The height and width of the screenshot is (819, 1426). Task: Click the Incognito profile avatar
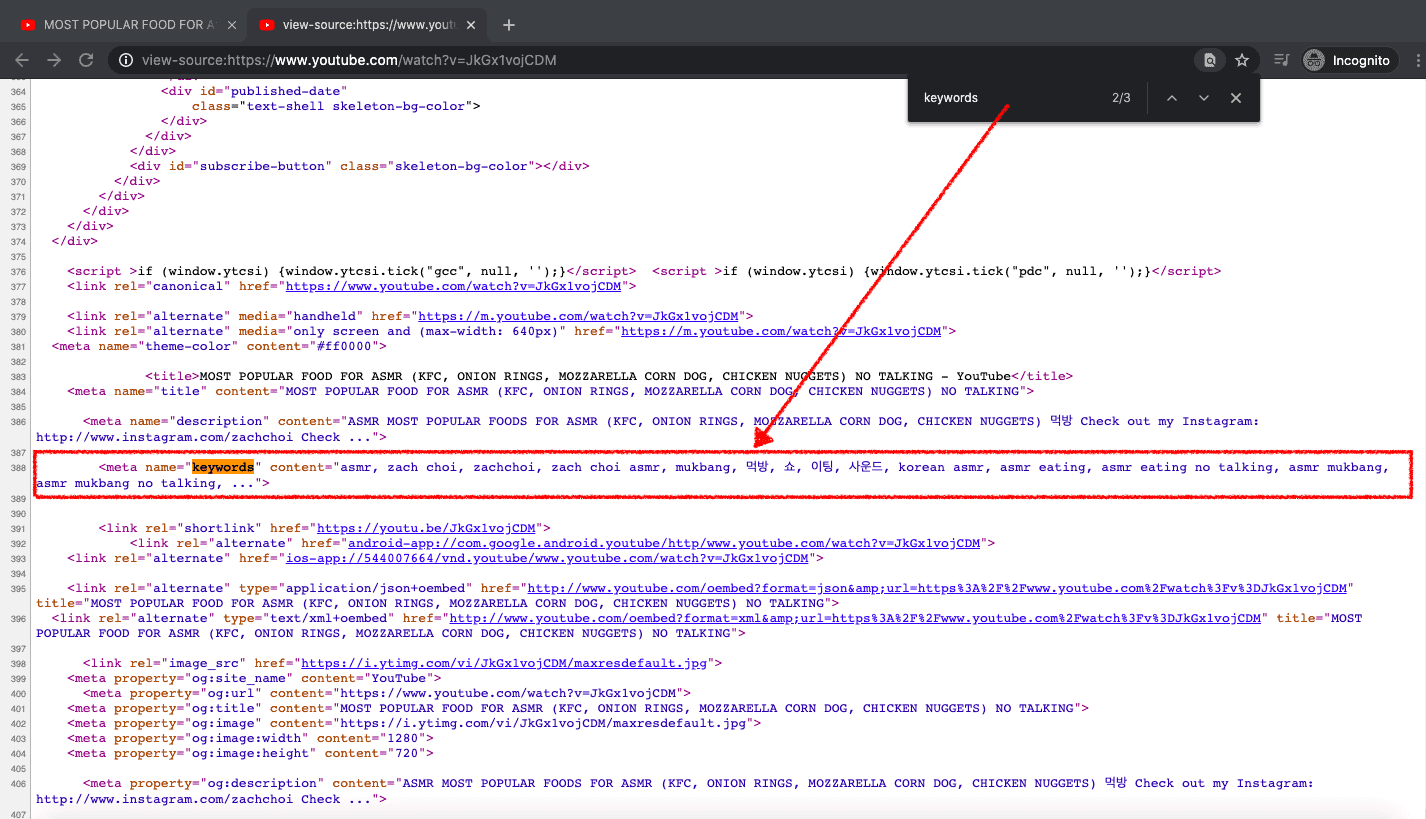(1313, 60)
